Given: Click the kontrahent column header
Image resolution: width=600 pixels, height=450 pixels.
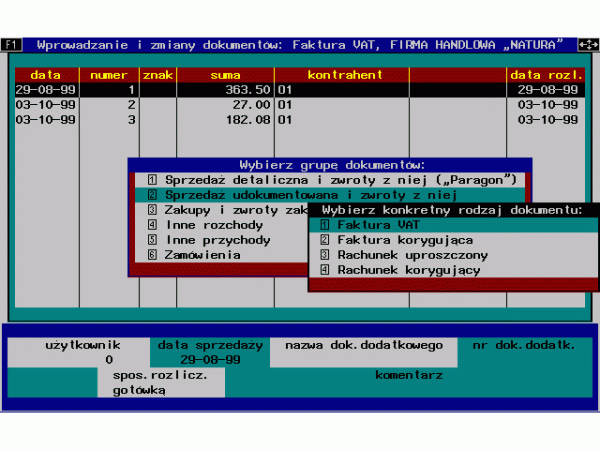Looking at the screenshot, I should click(x=344, y=74).
